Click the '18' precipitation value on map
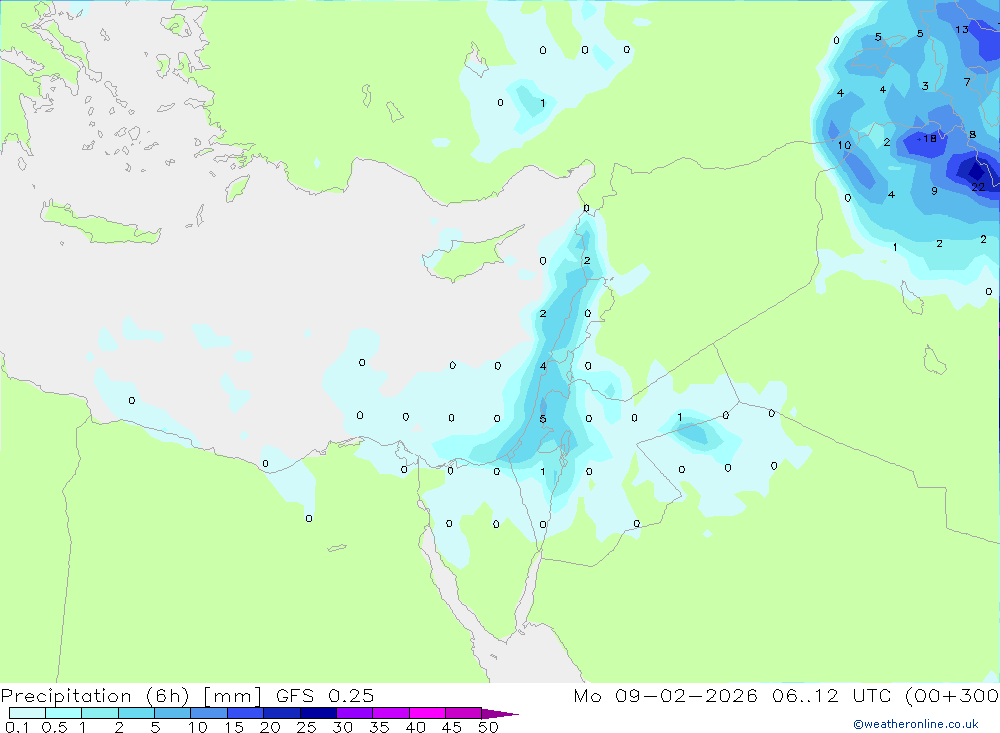1000x733 pixels. point(930,138)
